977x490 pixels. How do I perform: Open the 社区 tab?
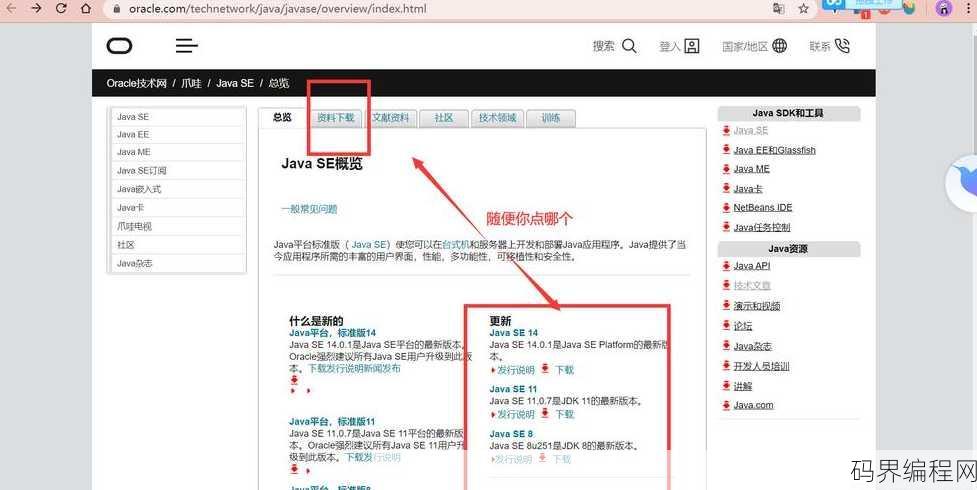coord(444,118)
